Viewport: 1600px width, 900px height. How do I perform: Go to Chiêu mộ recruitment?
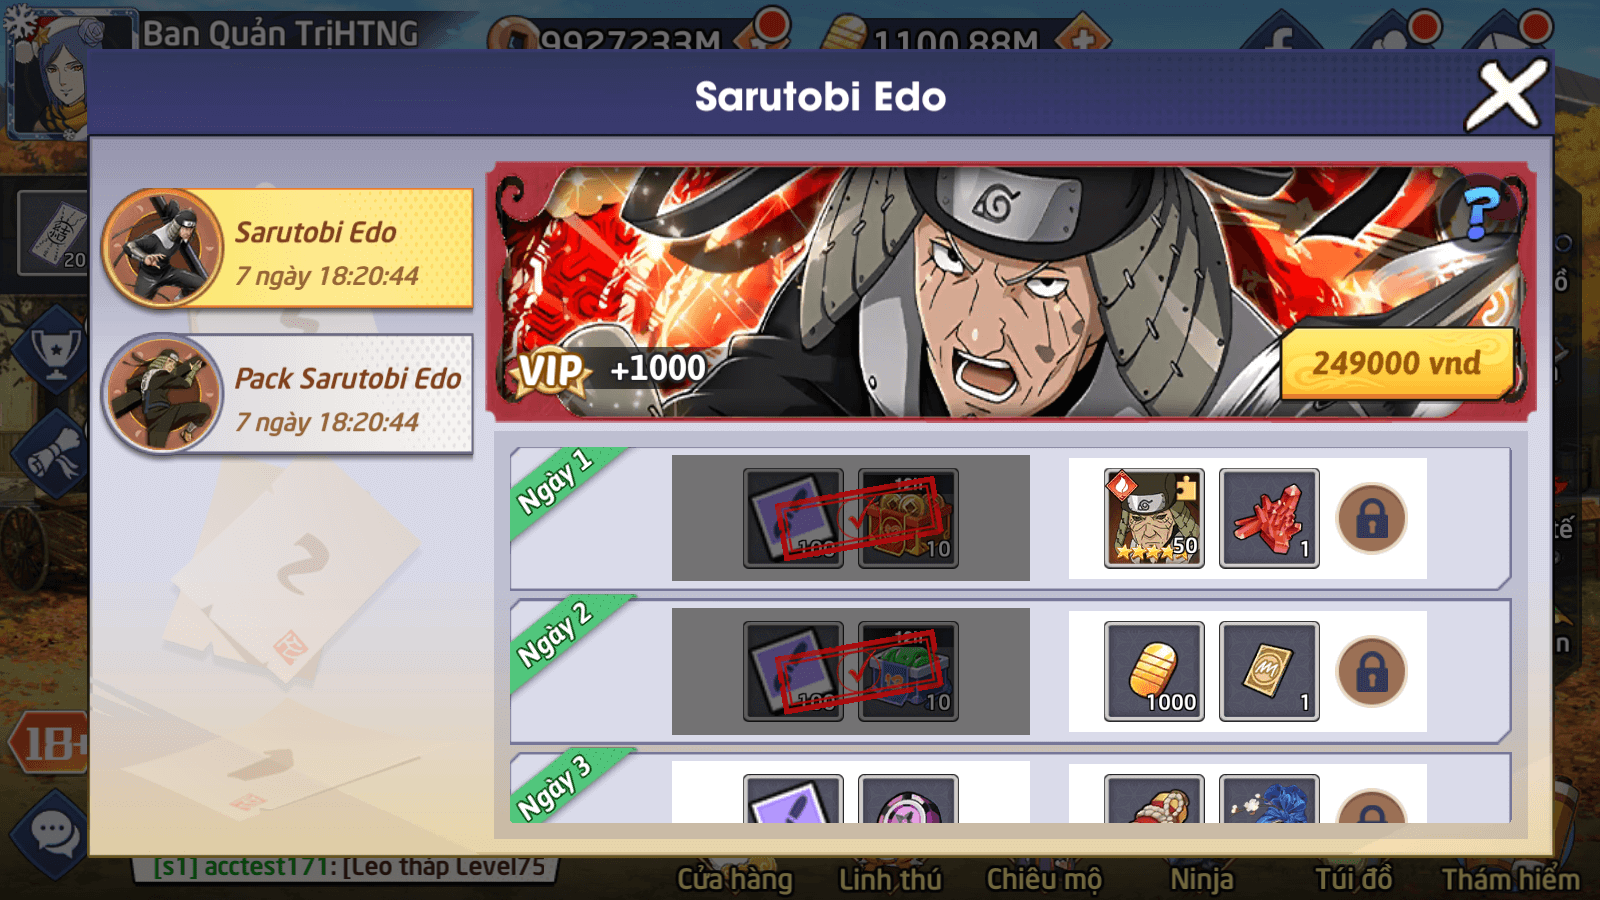click(1044, 879)
